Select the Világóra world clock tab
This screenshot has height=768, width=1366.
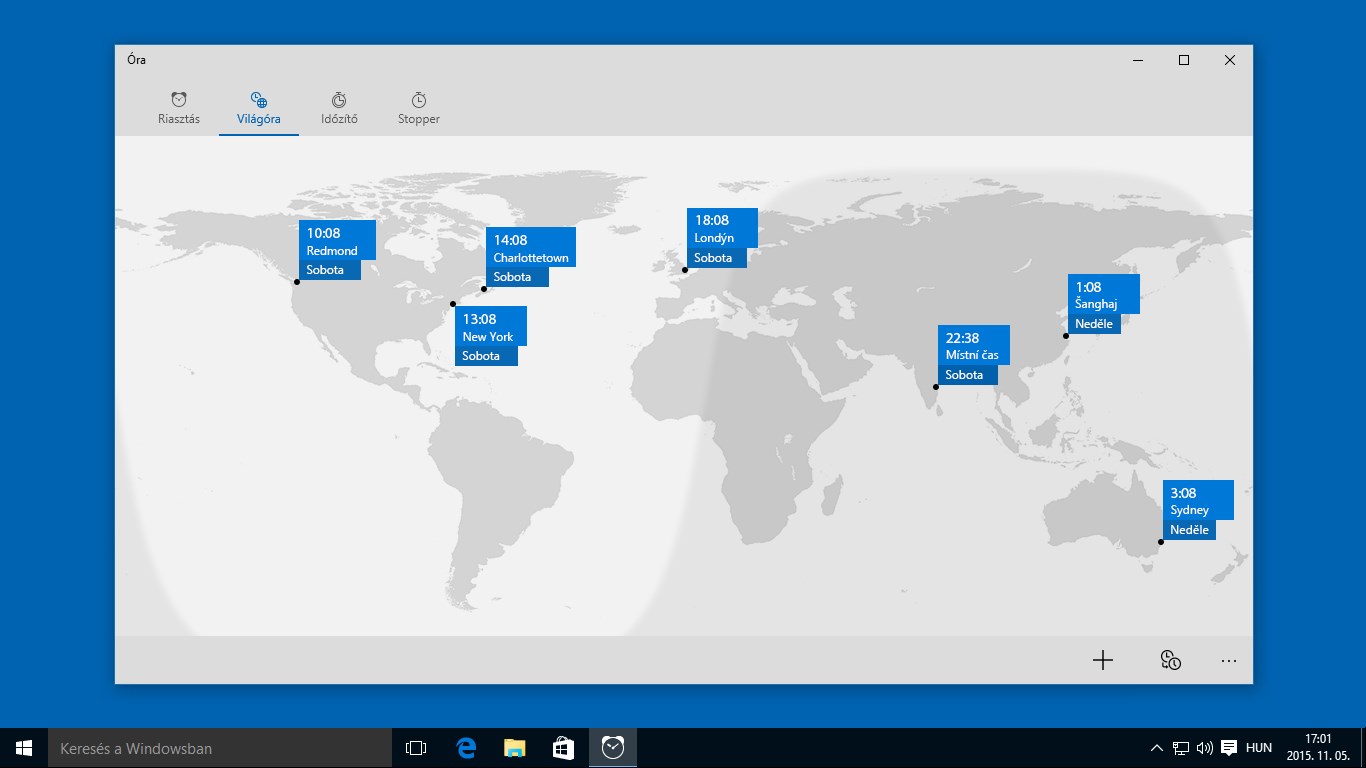tap(259, 108)
